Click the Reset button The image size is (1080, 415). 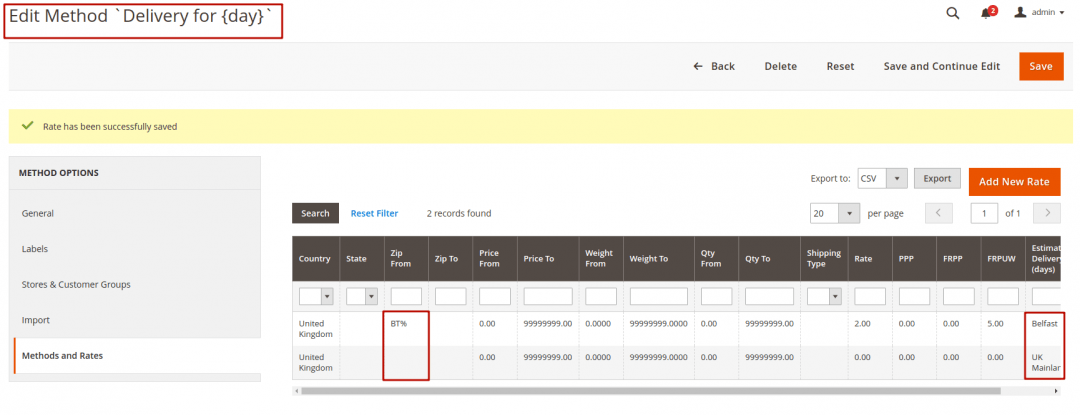(840, 66)
